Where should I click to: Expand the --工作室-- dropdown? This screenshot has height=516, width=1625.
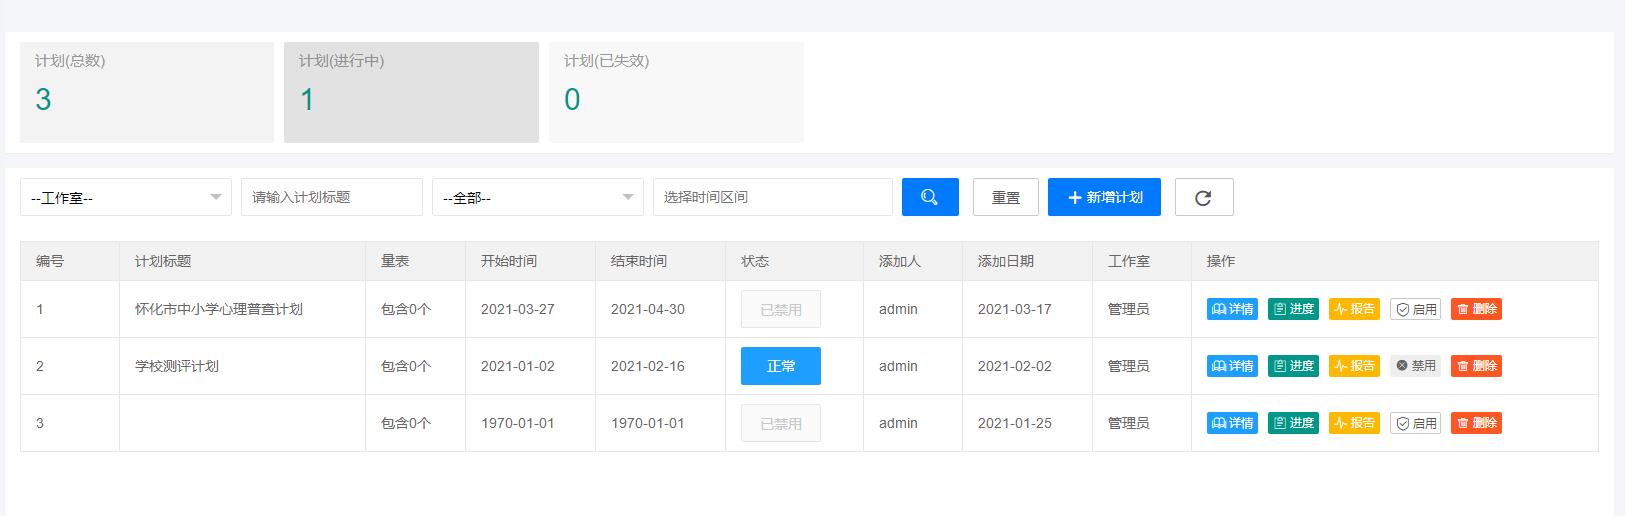126,197
